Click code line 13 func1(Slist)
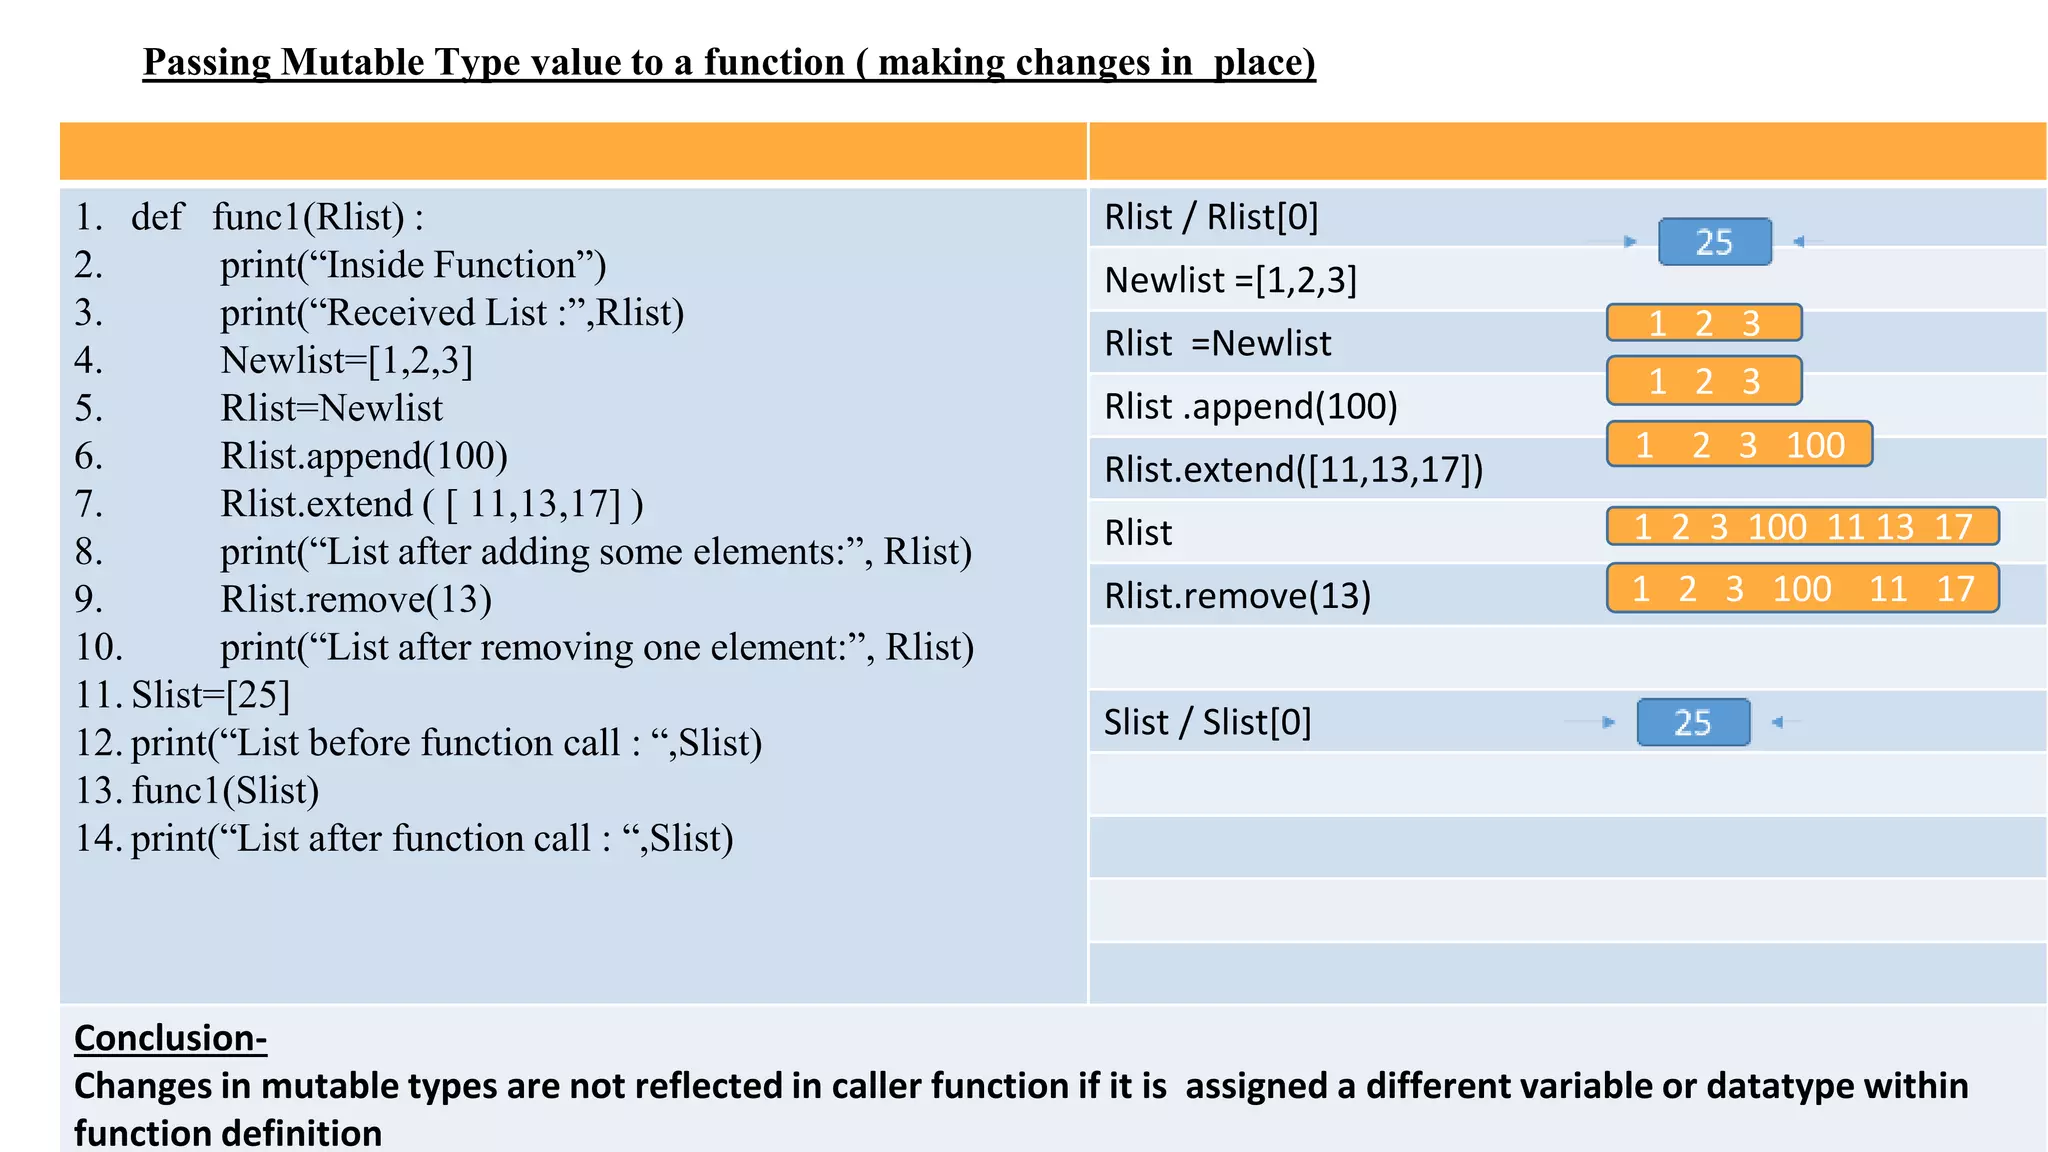Screen dimensions: 2048x1152 click(197, 790)
